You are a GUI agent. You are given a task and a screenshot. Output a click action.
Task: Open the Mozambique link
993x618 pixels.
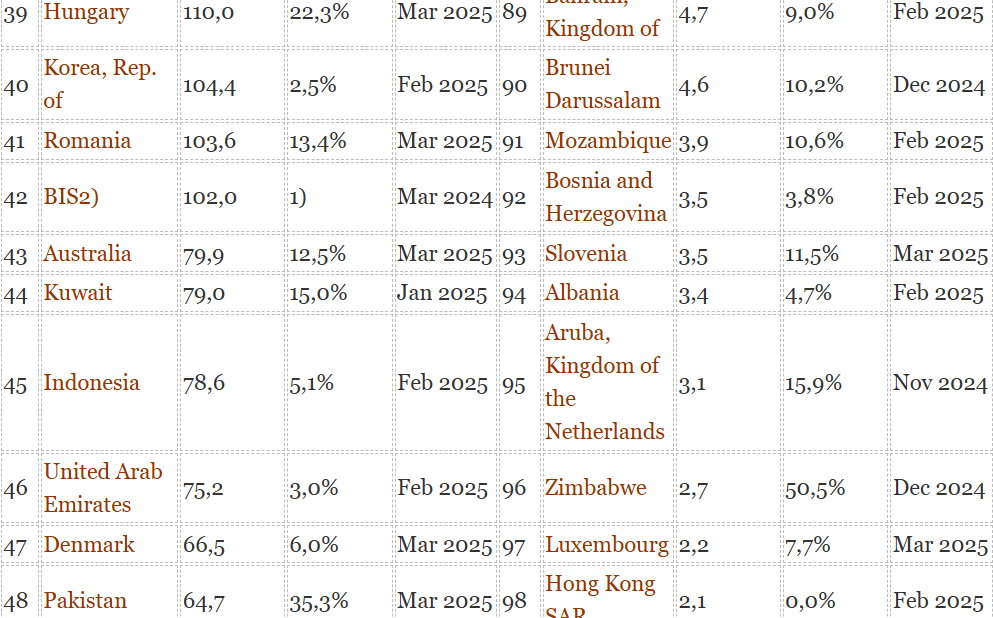[x=608, y=141]
